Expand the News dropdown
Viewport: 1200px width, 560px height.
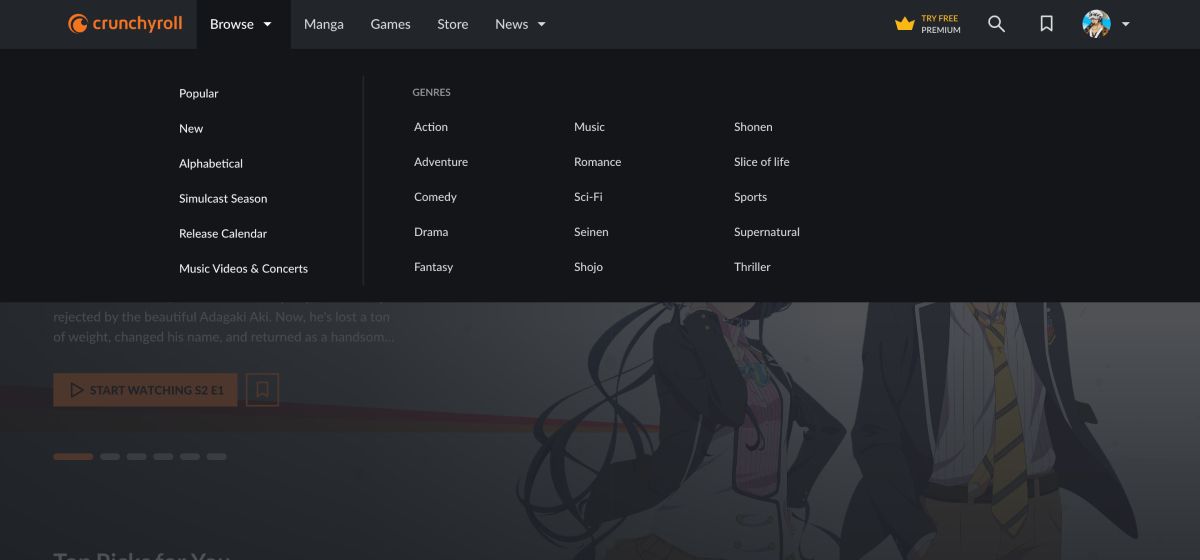coord(521,24)
